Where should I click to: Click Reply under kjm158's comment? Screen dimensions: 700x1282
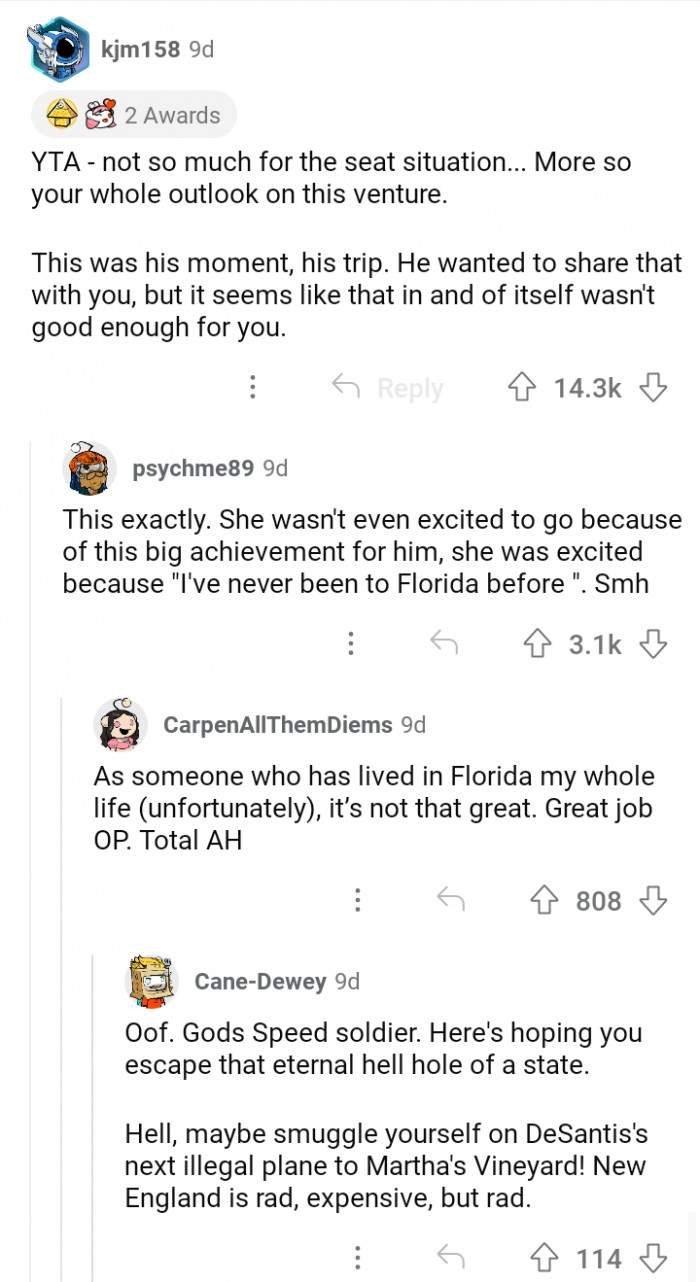[387, 388]
